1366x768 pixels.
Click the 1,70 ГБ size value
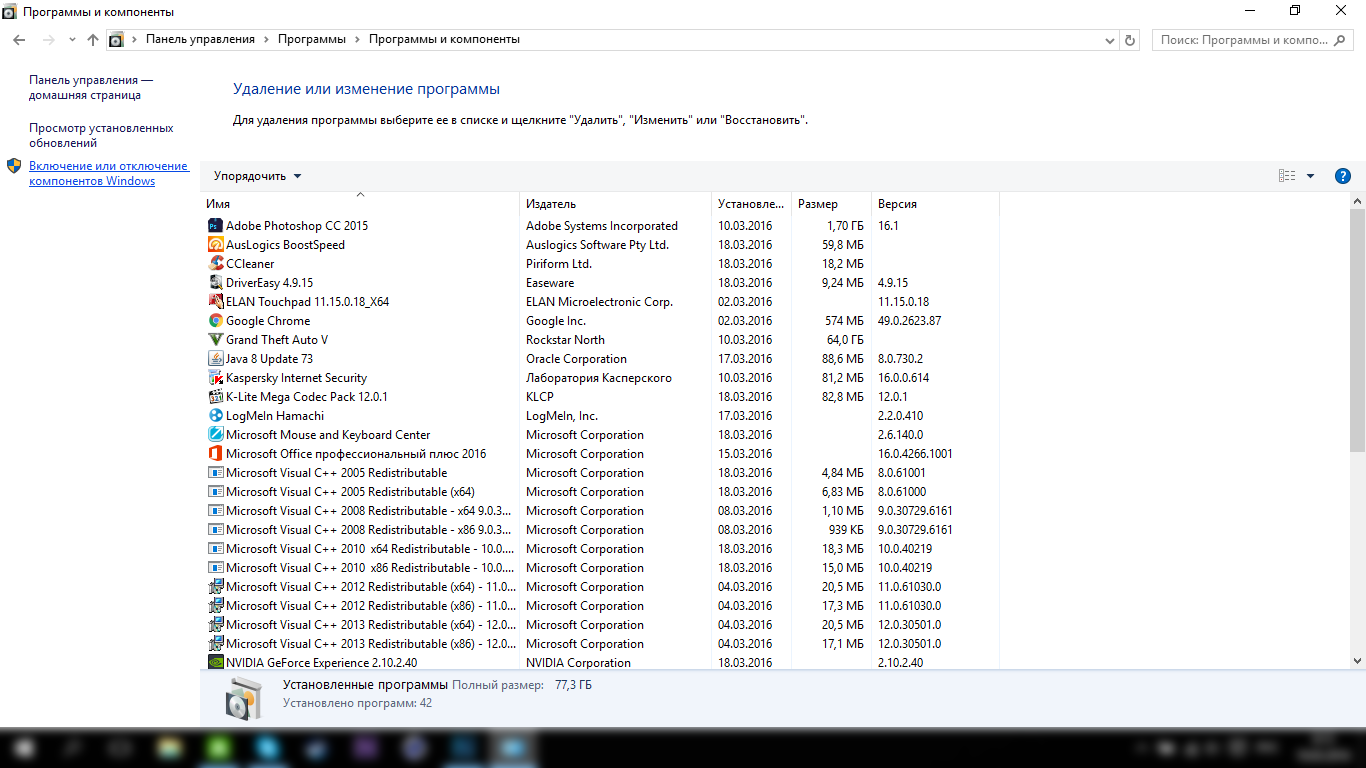(845, 226)
